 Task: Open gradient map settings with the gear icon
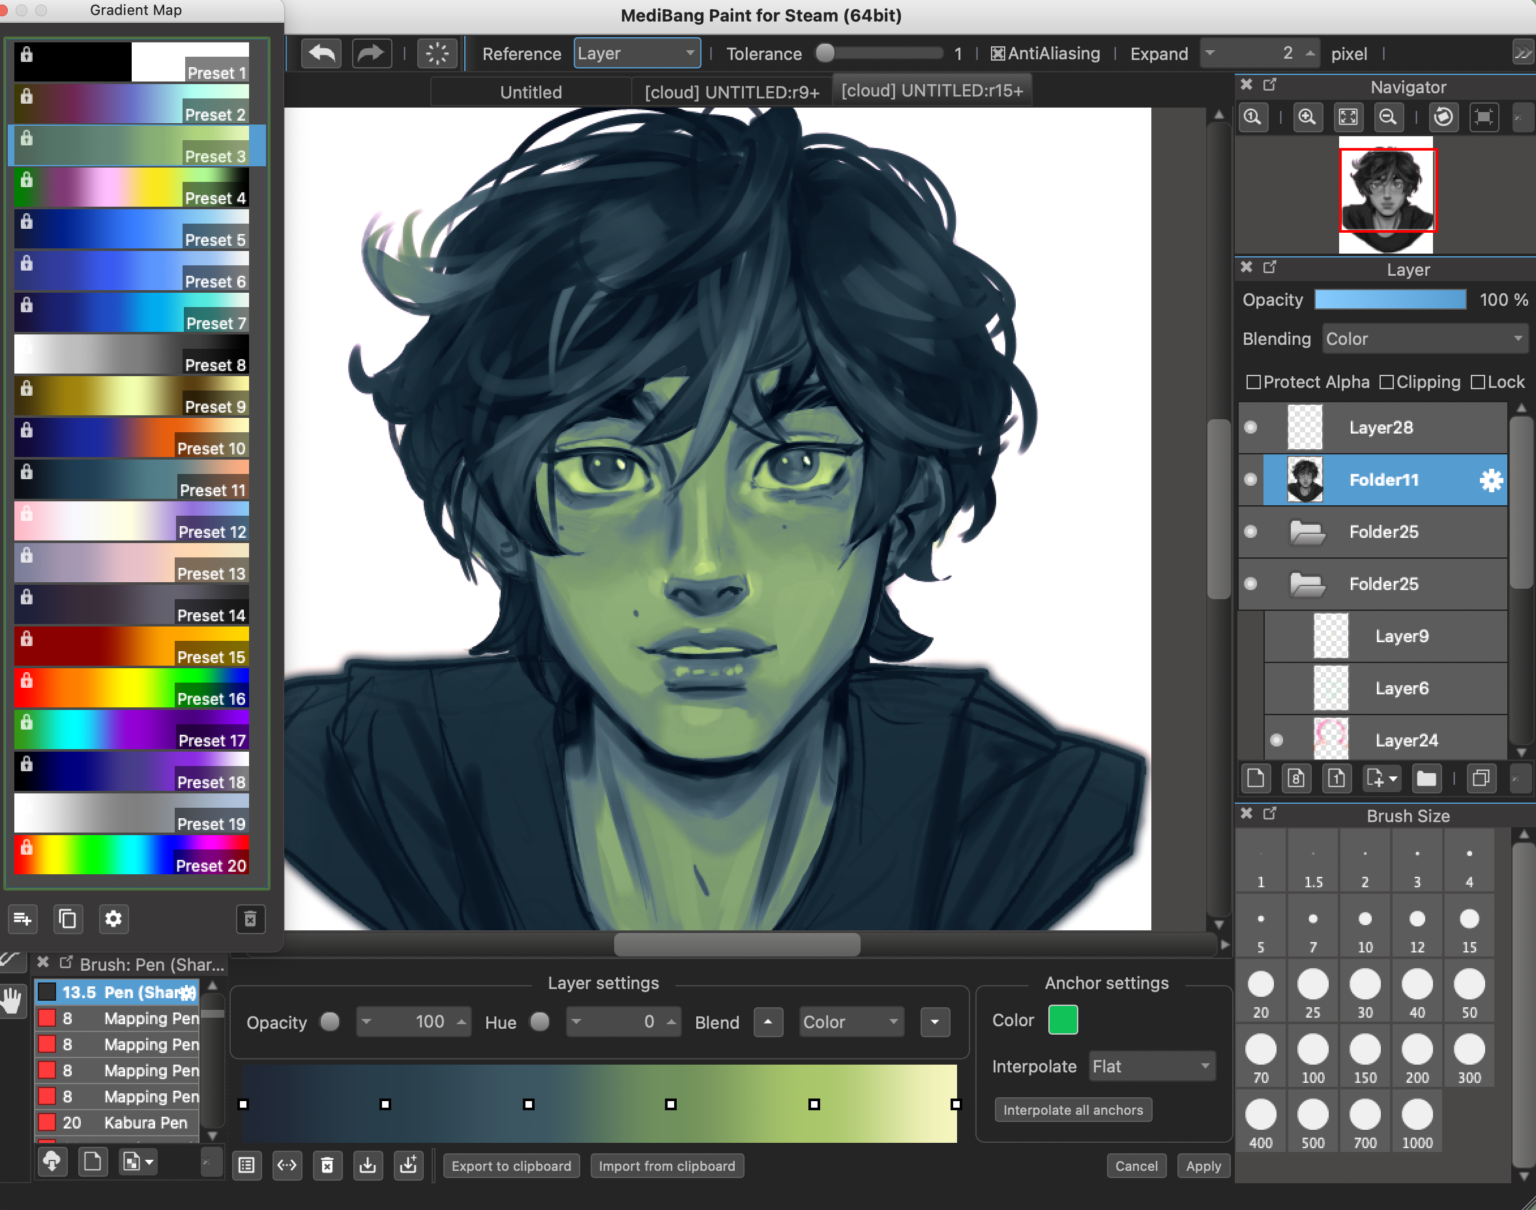coord(114,919)
